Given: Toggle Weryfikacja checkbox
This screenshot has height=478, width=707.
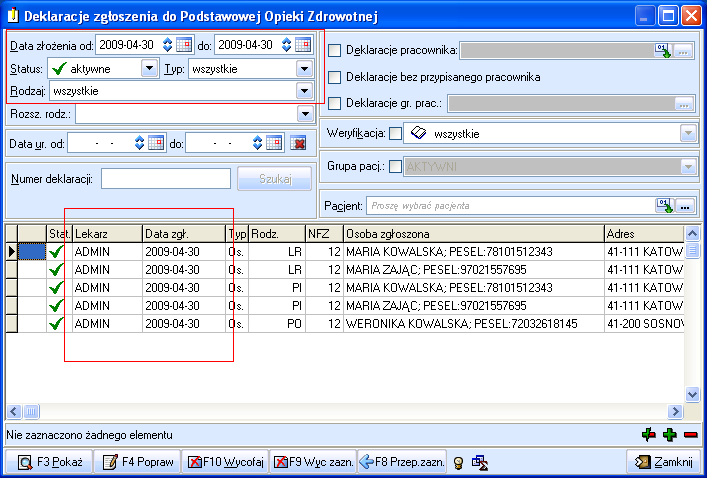Looking at the screenshot, I should [395, 133].
